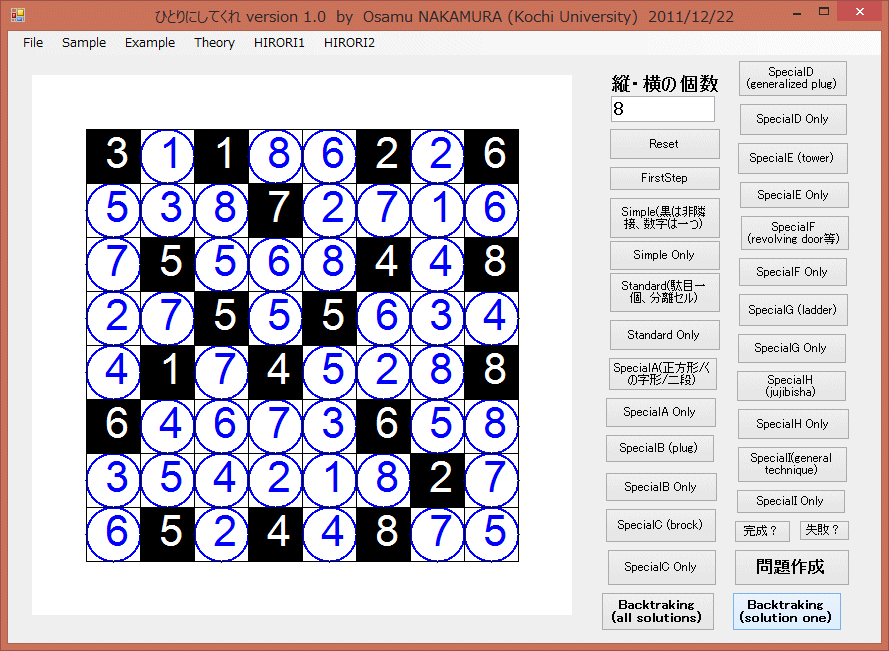Click the Standard Only button

(x=664, y=335)
